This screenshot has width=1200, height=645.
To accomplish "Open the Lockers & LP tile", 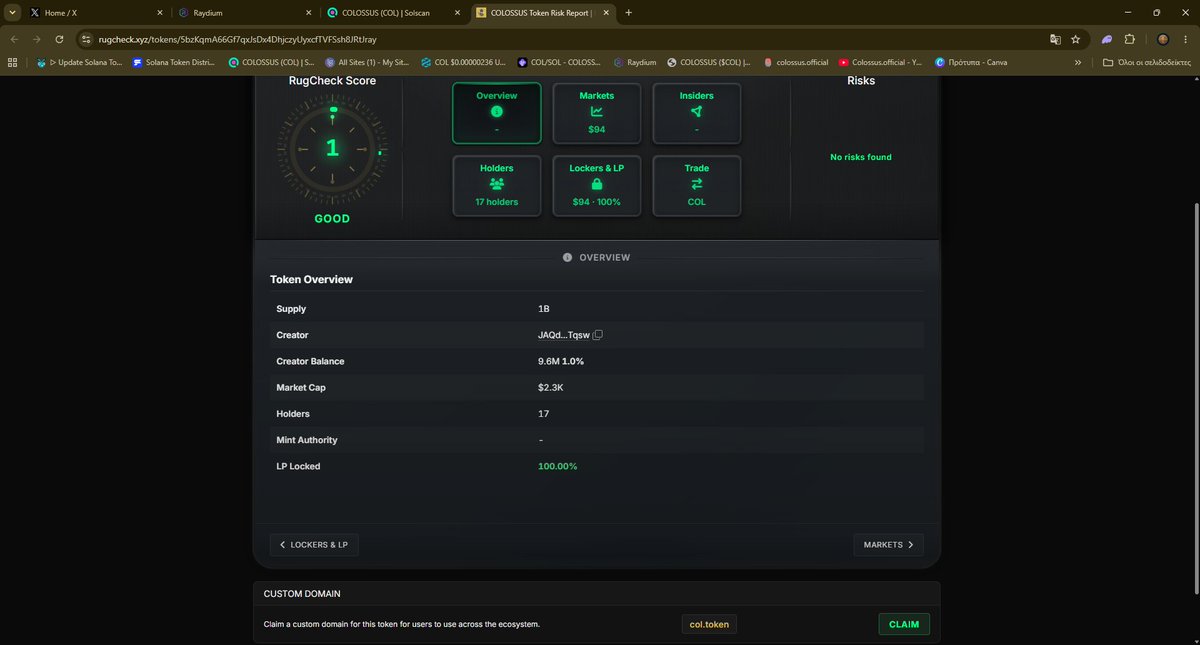I will pos(596,185).
